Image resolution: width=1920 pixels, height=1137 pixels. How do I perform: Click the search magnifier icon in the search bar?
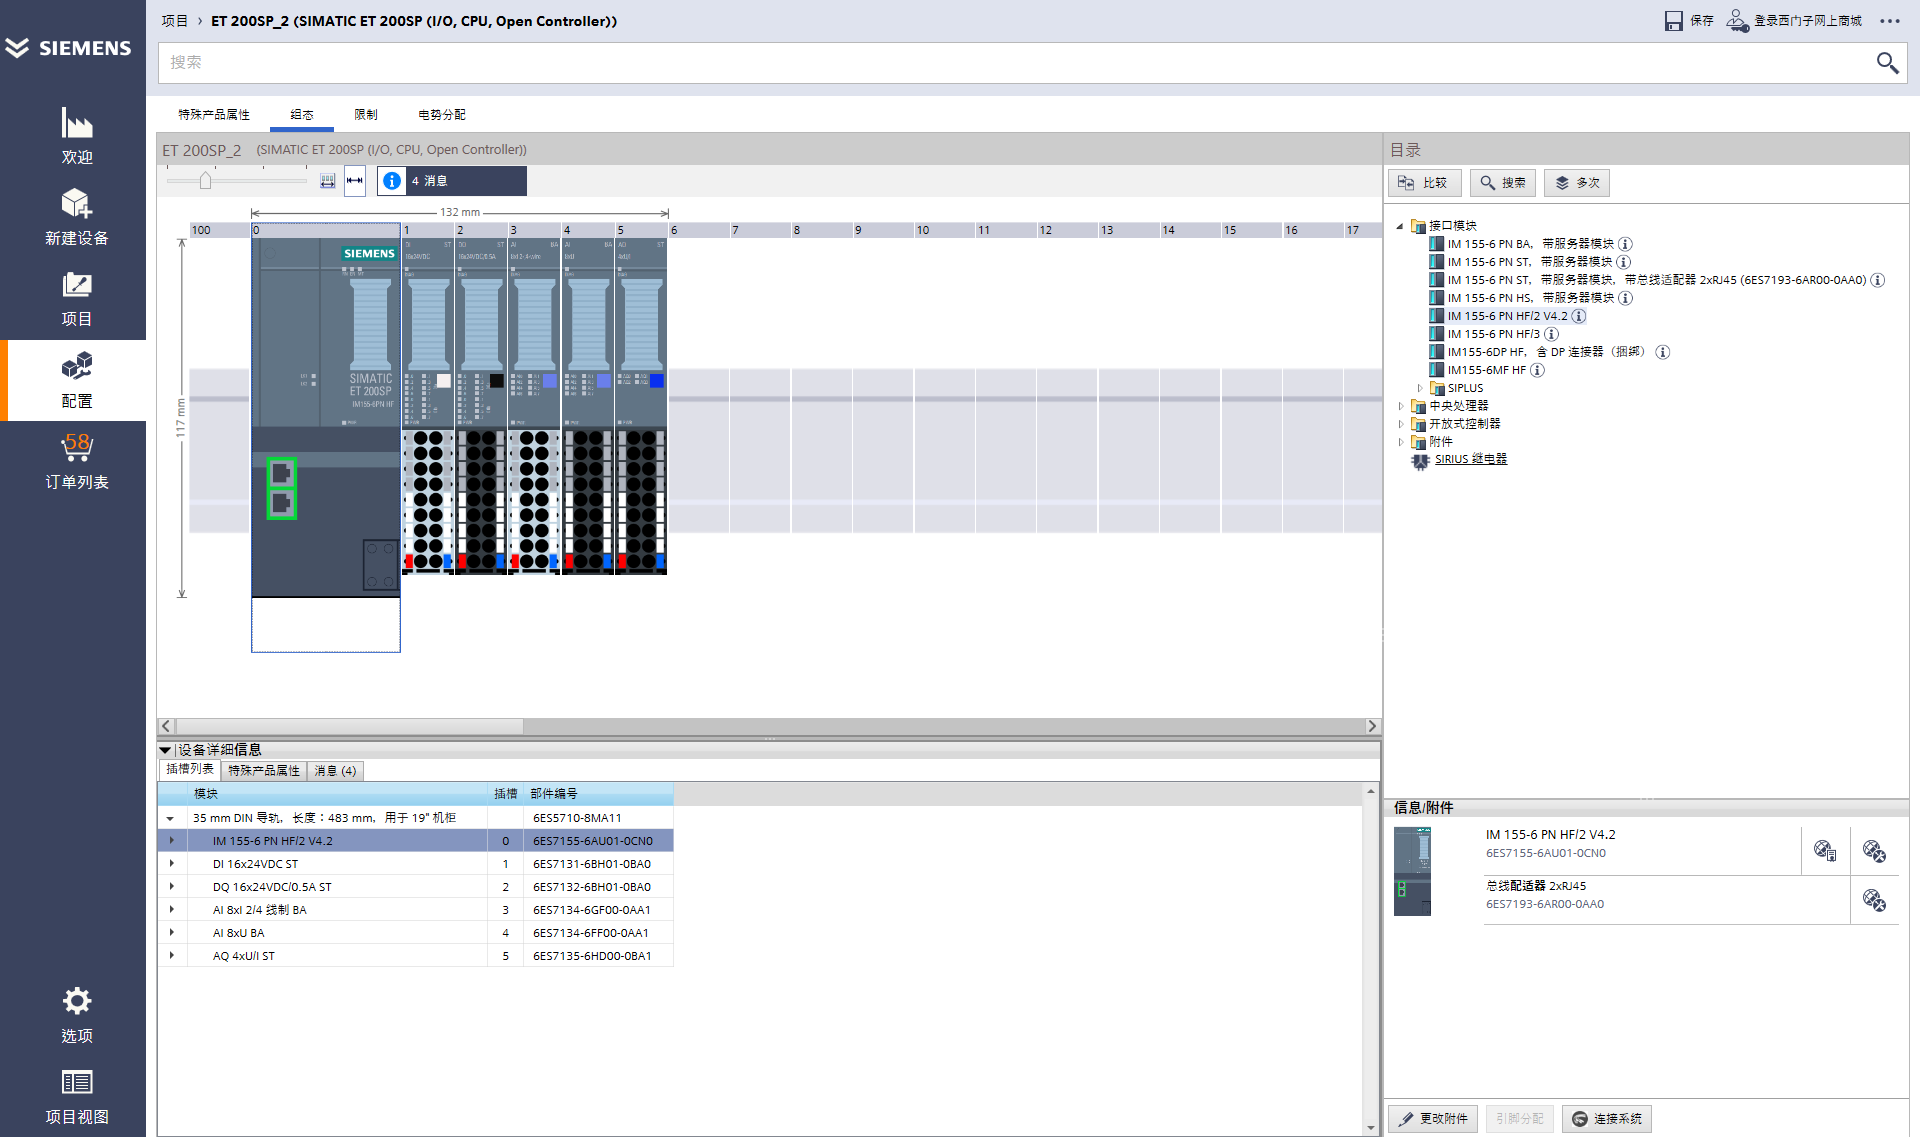(1886, 63)
